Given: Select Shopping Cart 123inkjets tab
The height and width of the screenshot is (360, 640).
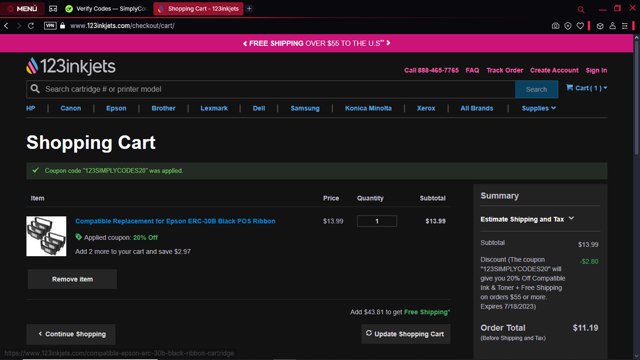Looking at the screenshot, I should 198,9.
